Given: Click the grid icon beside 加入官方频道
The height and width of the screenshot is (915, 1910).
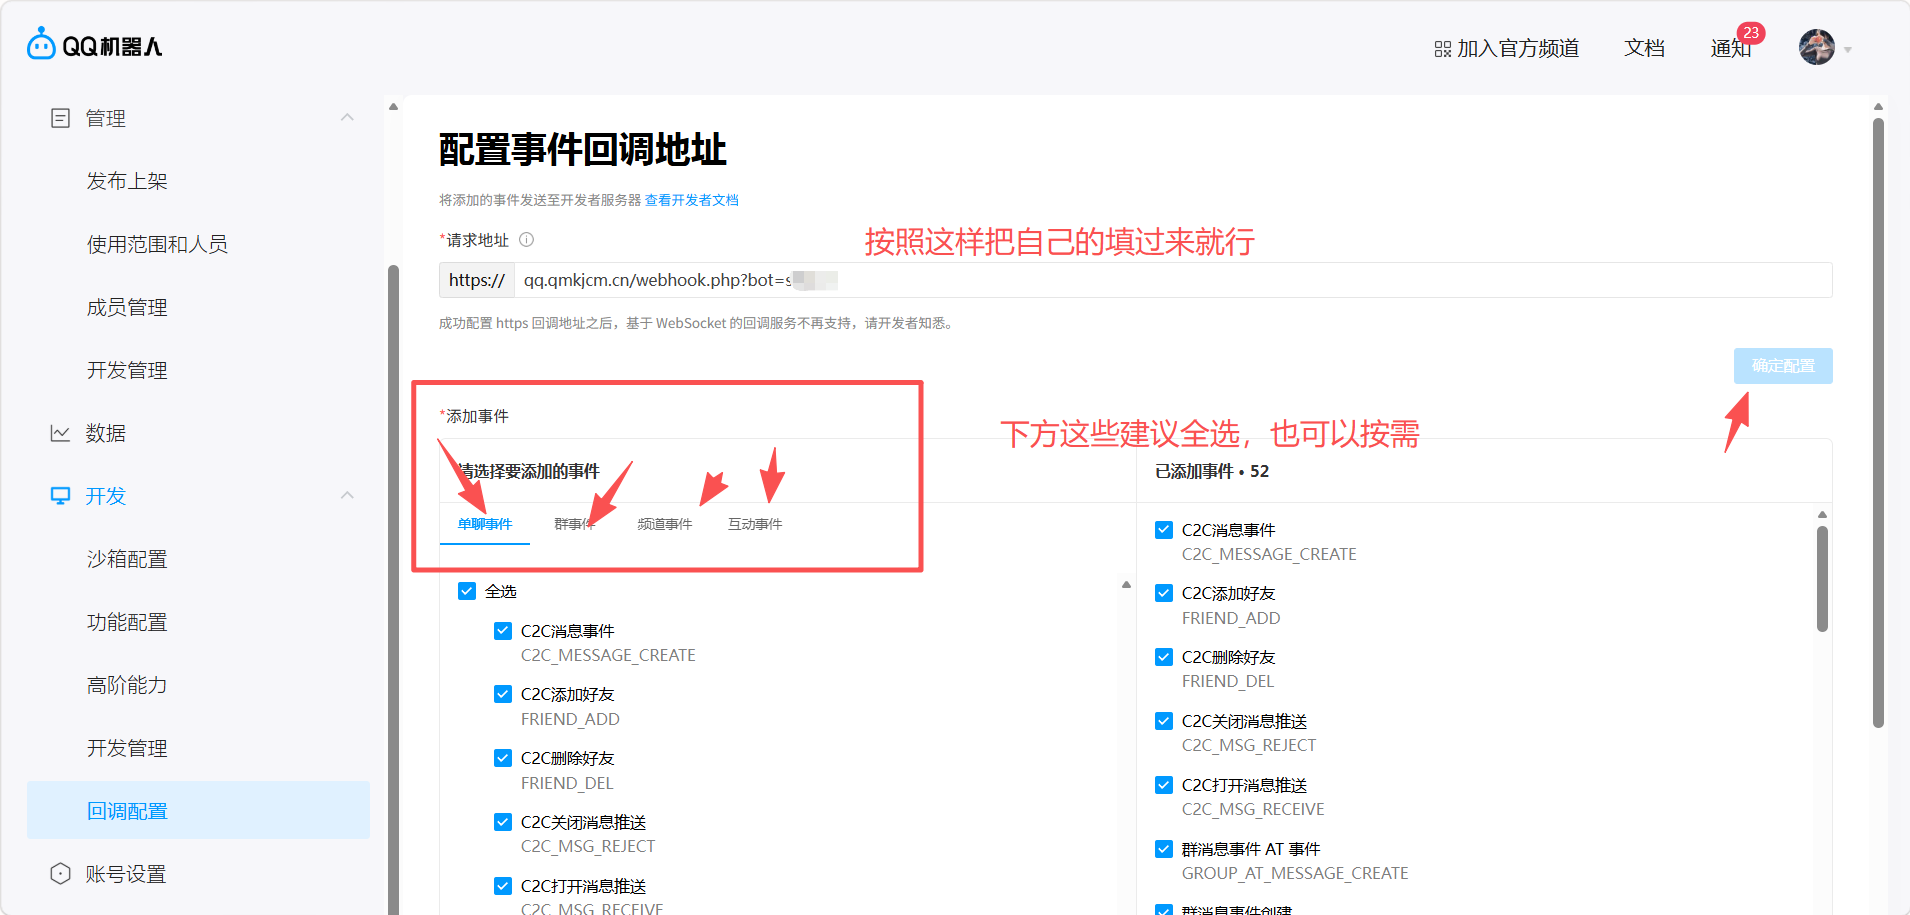Looking at the screenshot, I should click(1443, 49).
